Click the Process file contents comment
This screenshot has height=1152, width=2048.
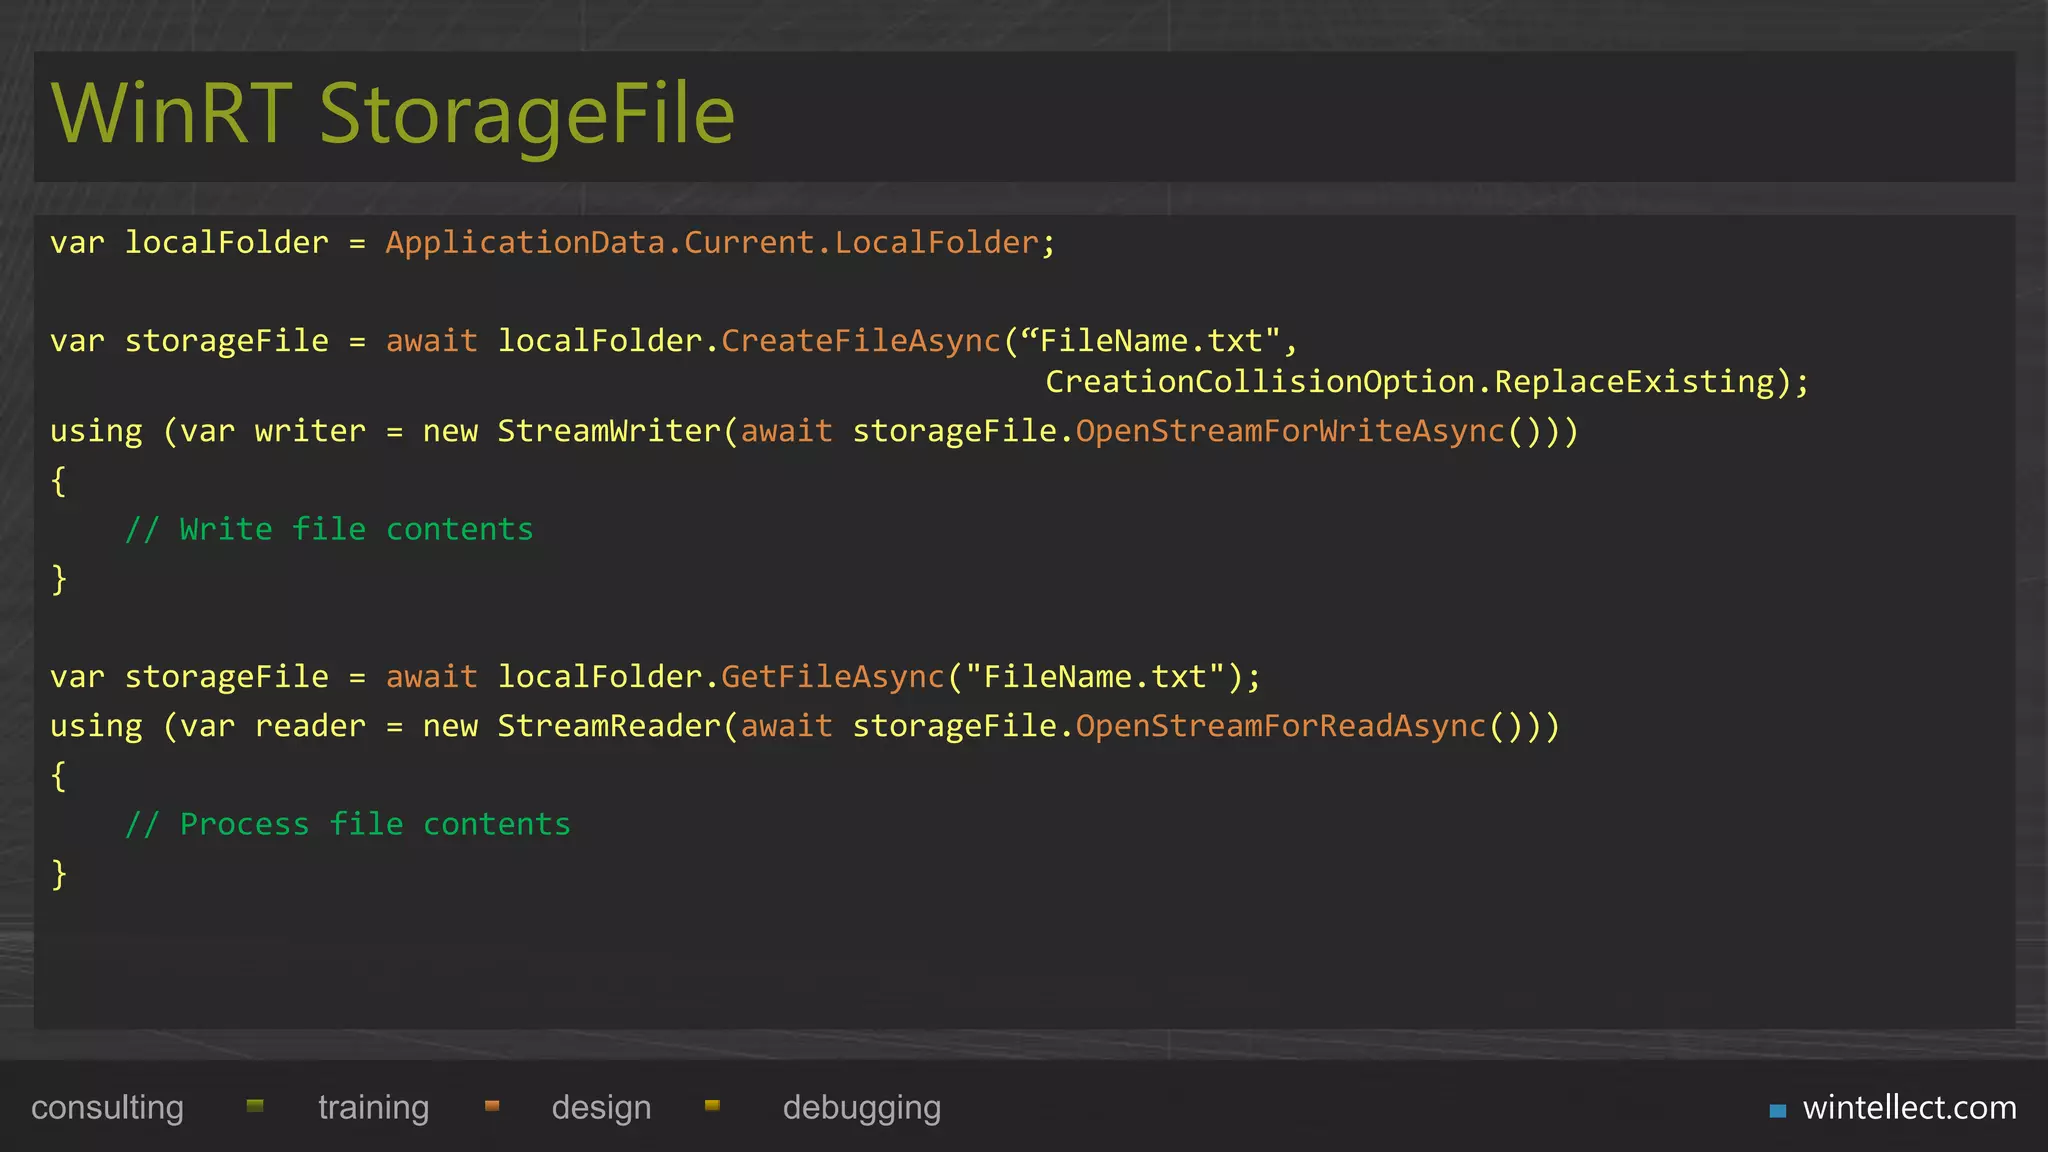pos(348,824)
